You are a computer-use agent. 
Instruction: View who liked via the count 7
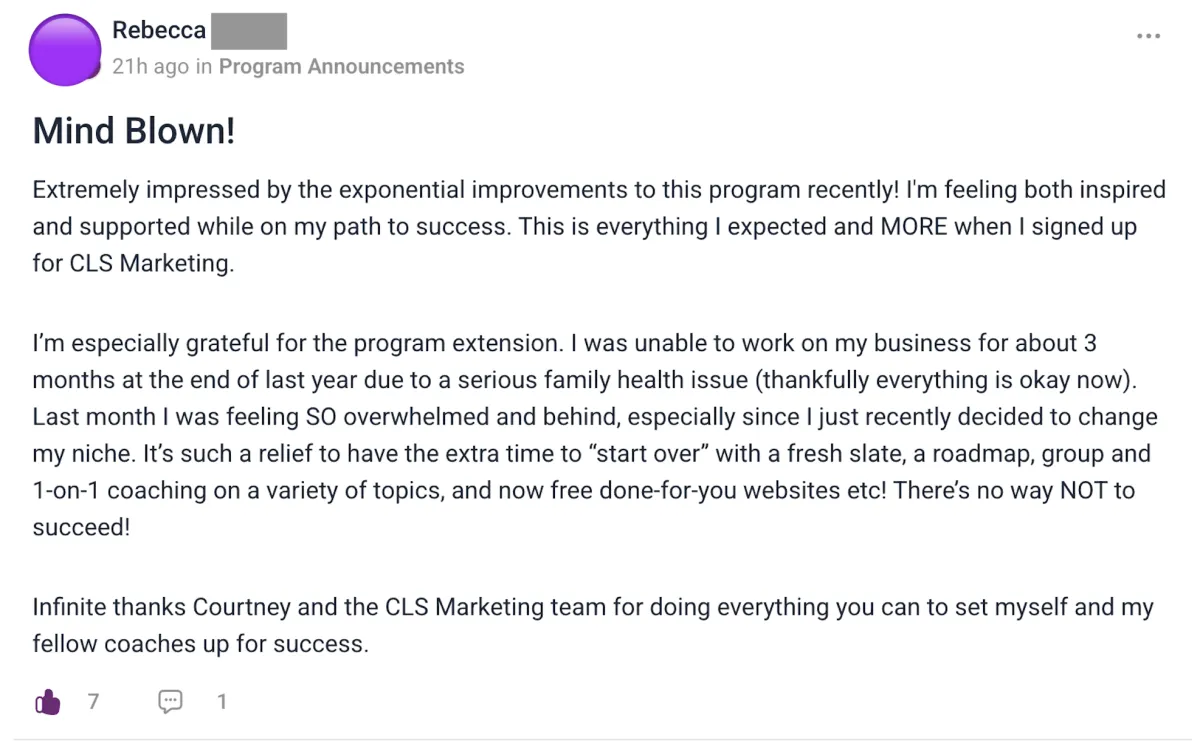point(93,702)
